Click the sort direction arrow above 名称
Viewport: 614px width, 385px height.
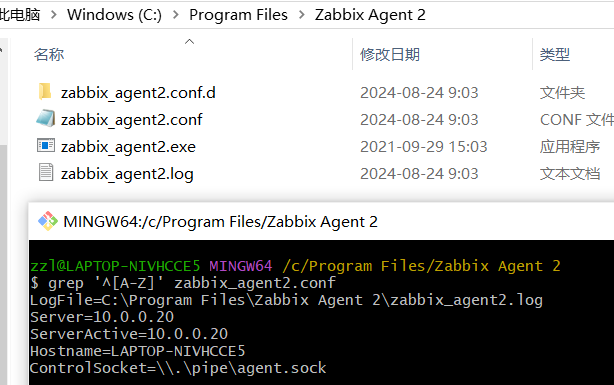tap(190, 42)
